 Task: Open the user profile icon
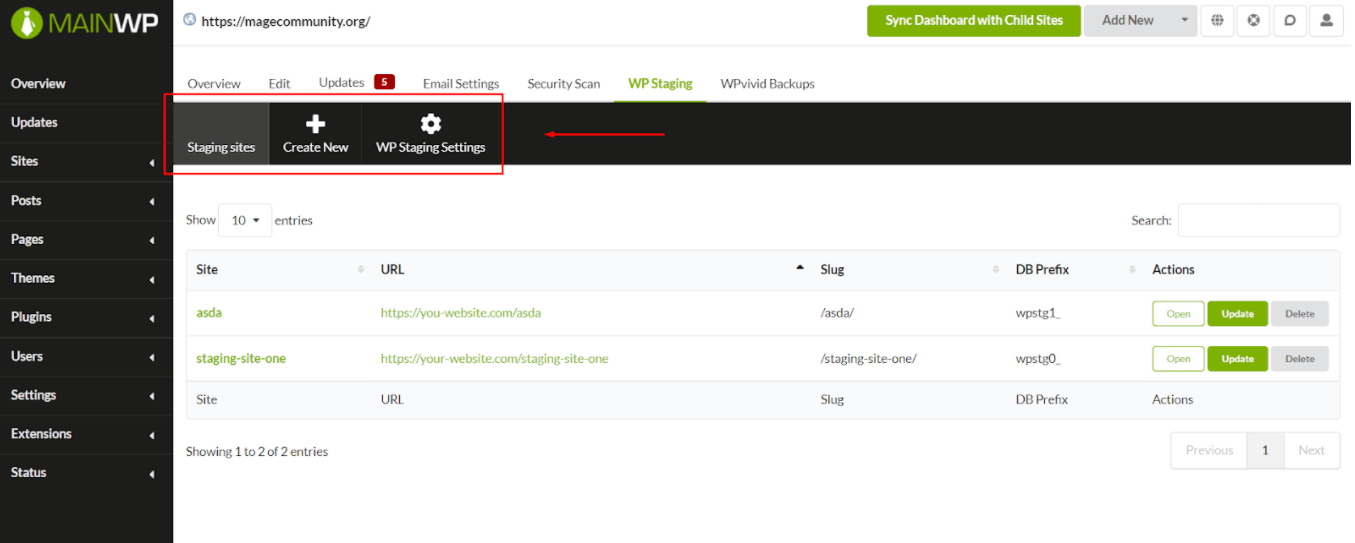(1326, 20)
